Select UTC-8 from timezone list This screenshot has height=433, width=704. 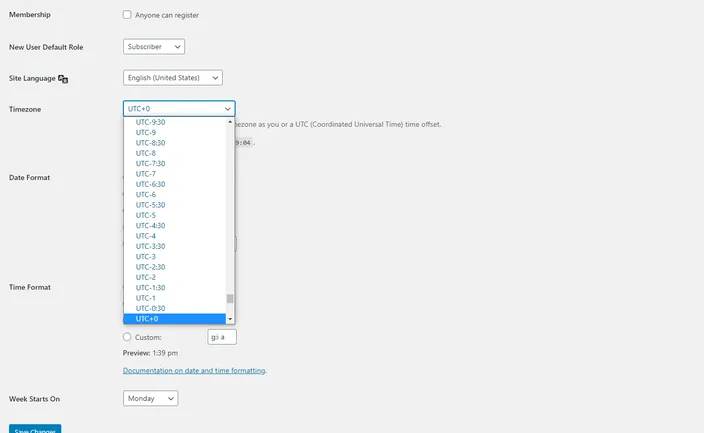tap(175, 153)
